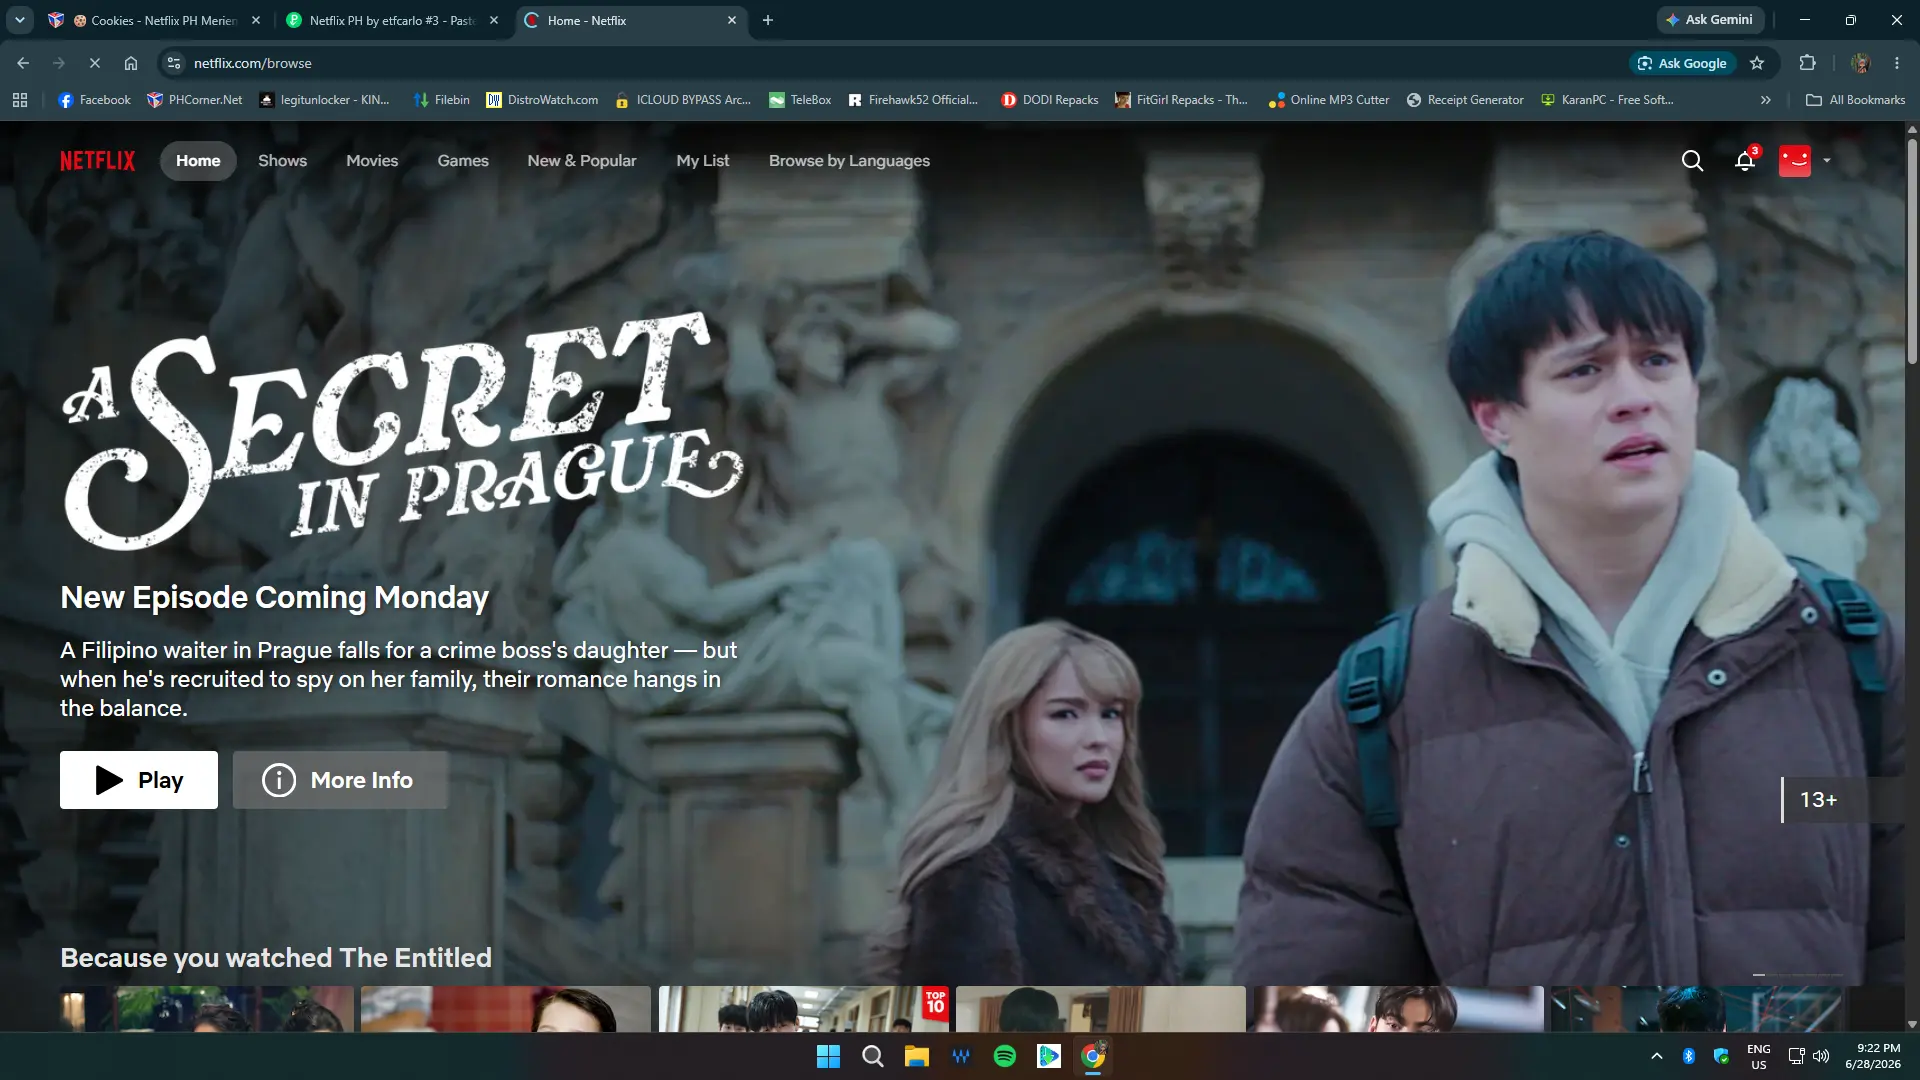Click the Chrome taskbar icon

pyautogui.click(x=1092, y=1056)
